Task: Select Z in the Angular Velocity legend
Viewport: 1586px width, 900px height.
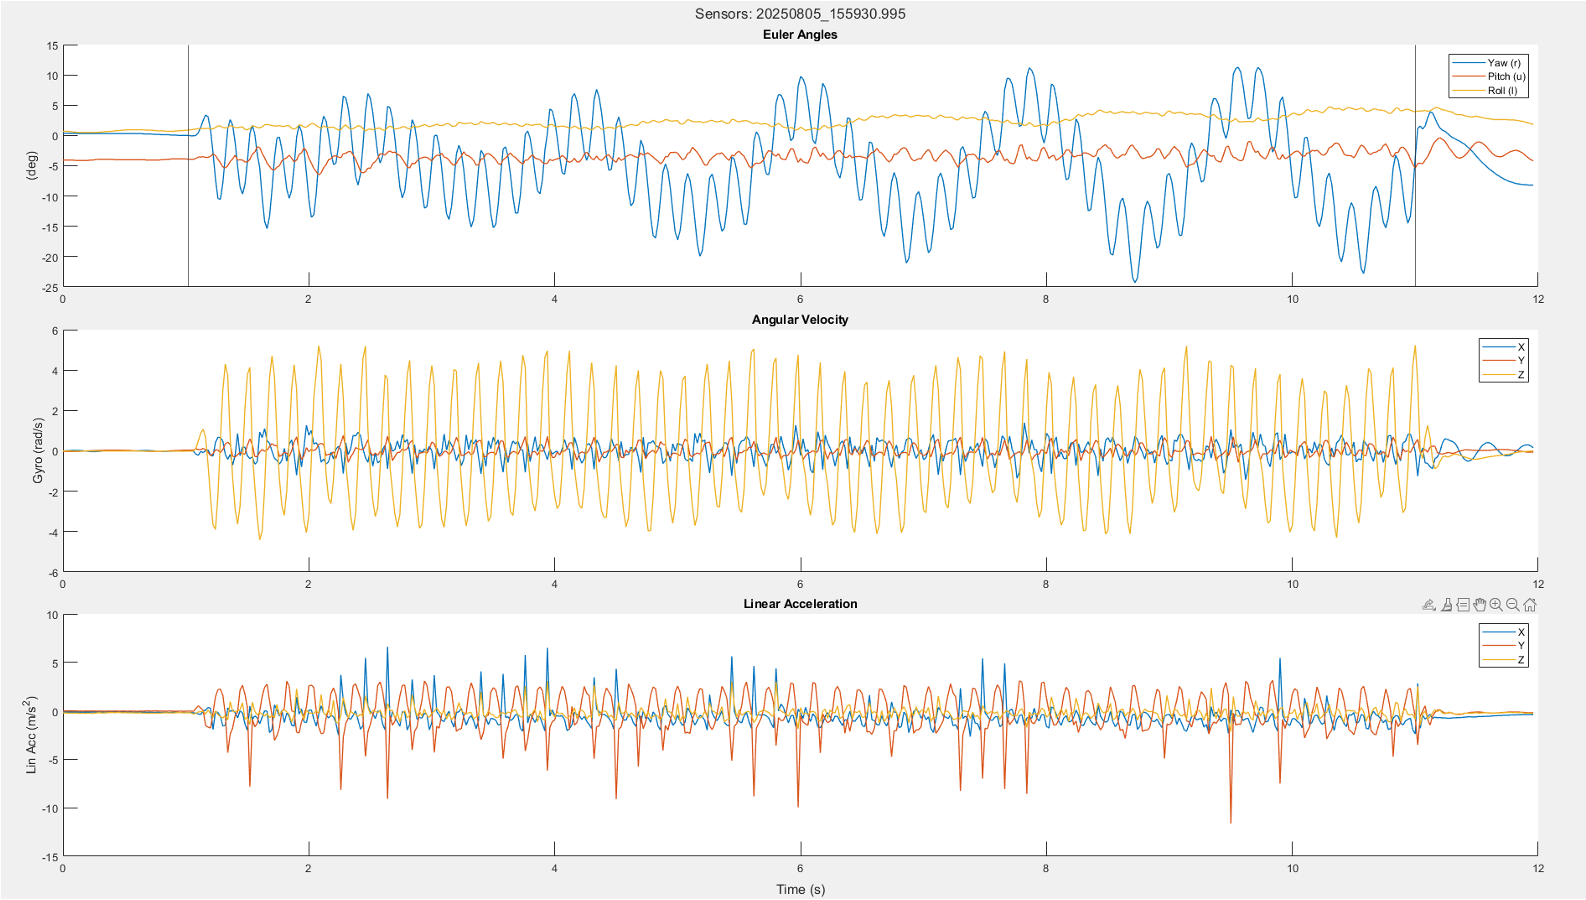Action: 1503,375
